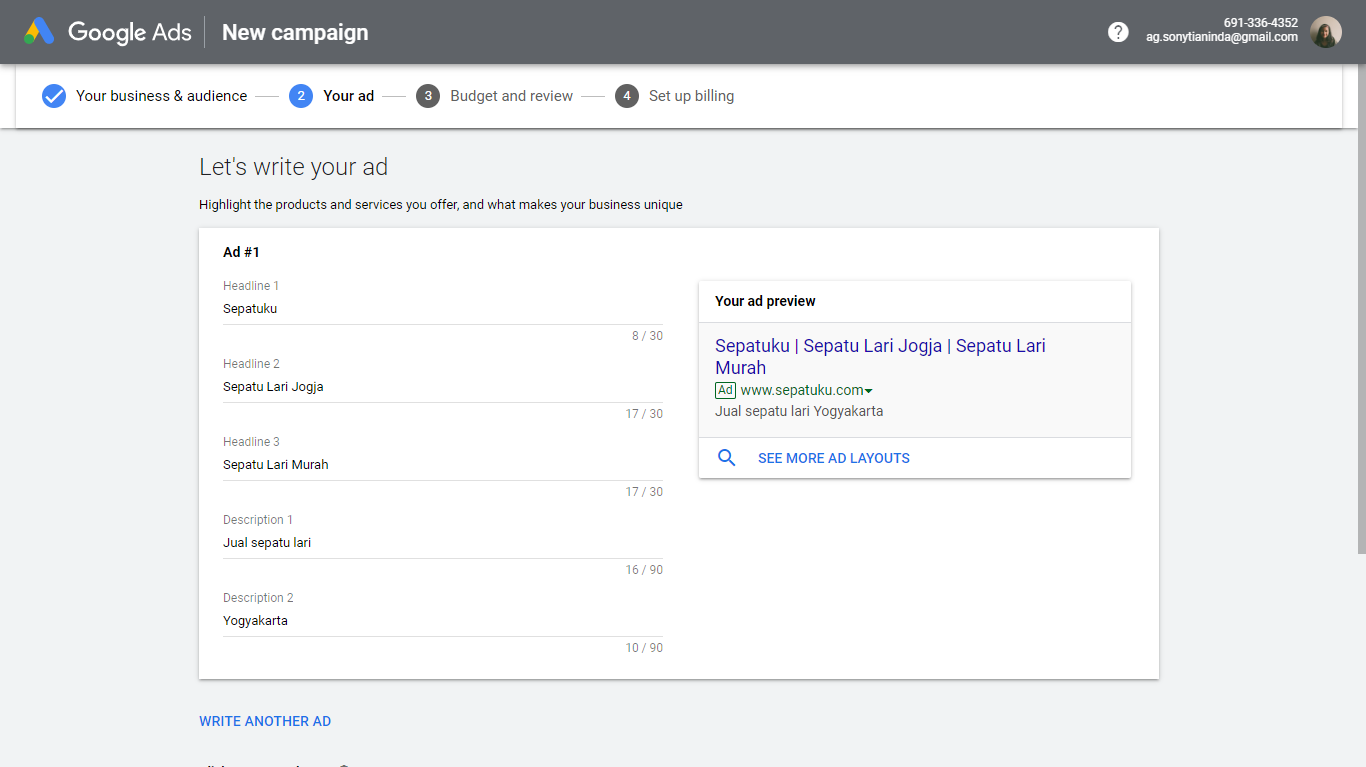This screenshot has width=1366, height=767.
Task: Edit Description 2 field Yogyakarta
Action: [x=443, y=621]
